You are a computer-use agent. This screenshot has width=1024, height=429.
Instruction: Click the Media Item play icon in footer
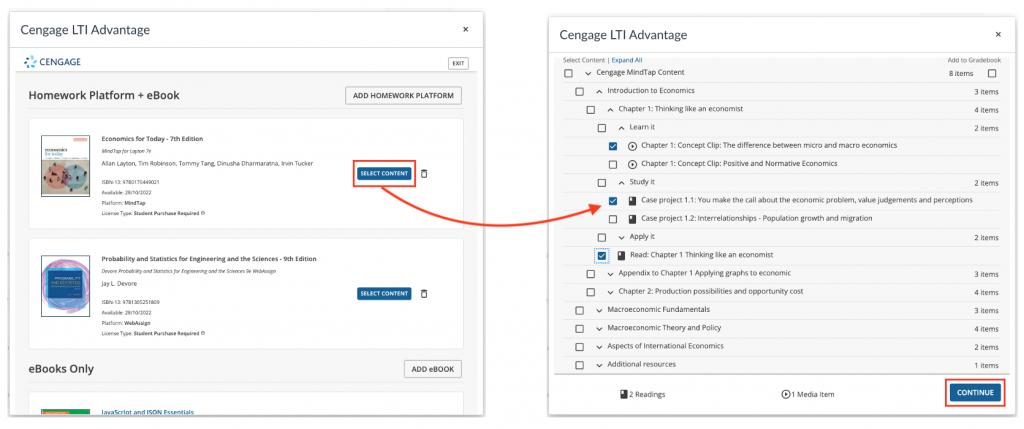tap(786, 394)
